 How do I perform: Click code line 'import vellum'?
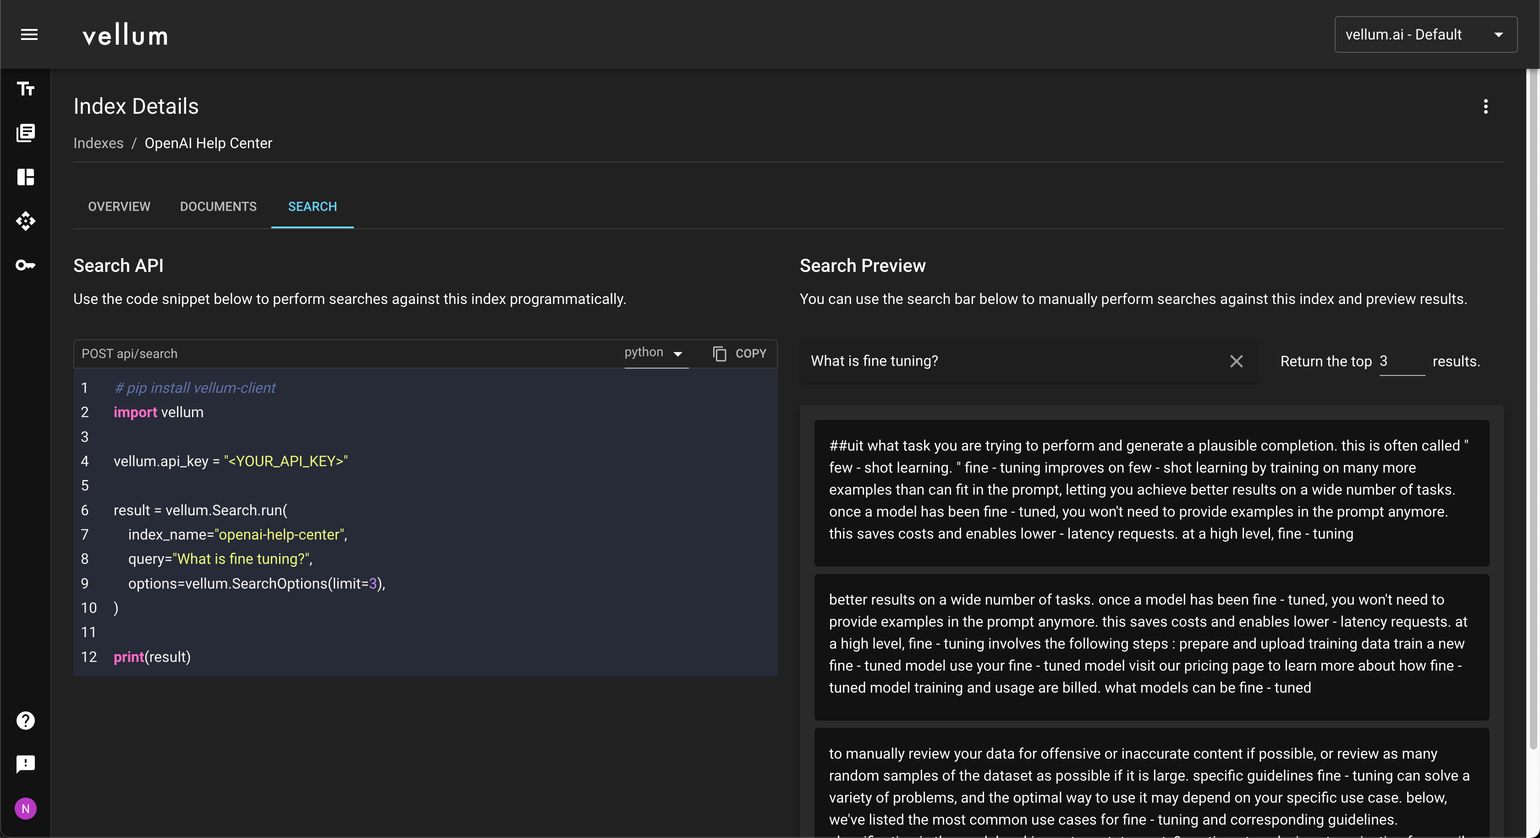click(x=159, y=412)
